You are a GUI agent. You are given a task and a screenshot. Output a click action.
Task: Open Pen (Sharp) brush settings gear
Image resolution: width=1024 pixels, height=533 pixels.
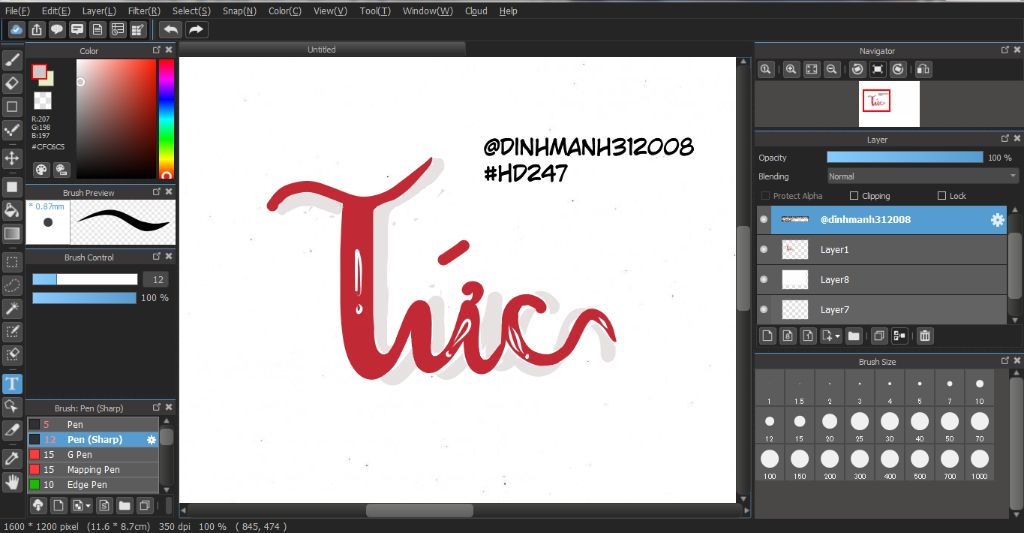pyautogui.click(x=152, y=440)
